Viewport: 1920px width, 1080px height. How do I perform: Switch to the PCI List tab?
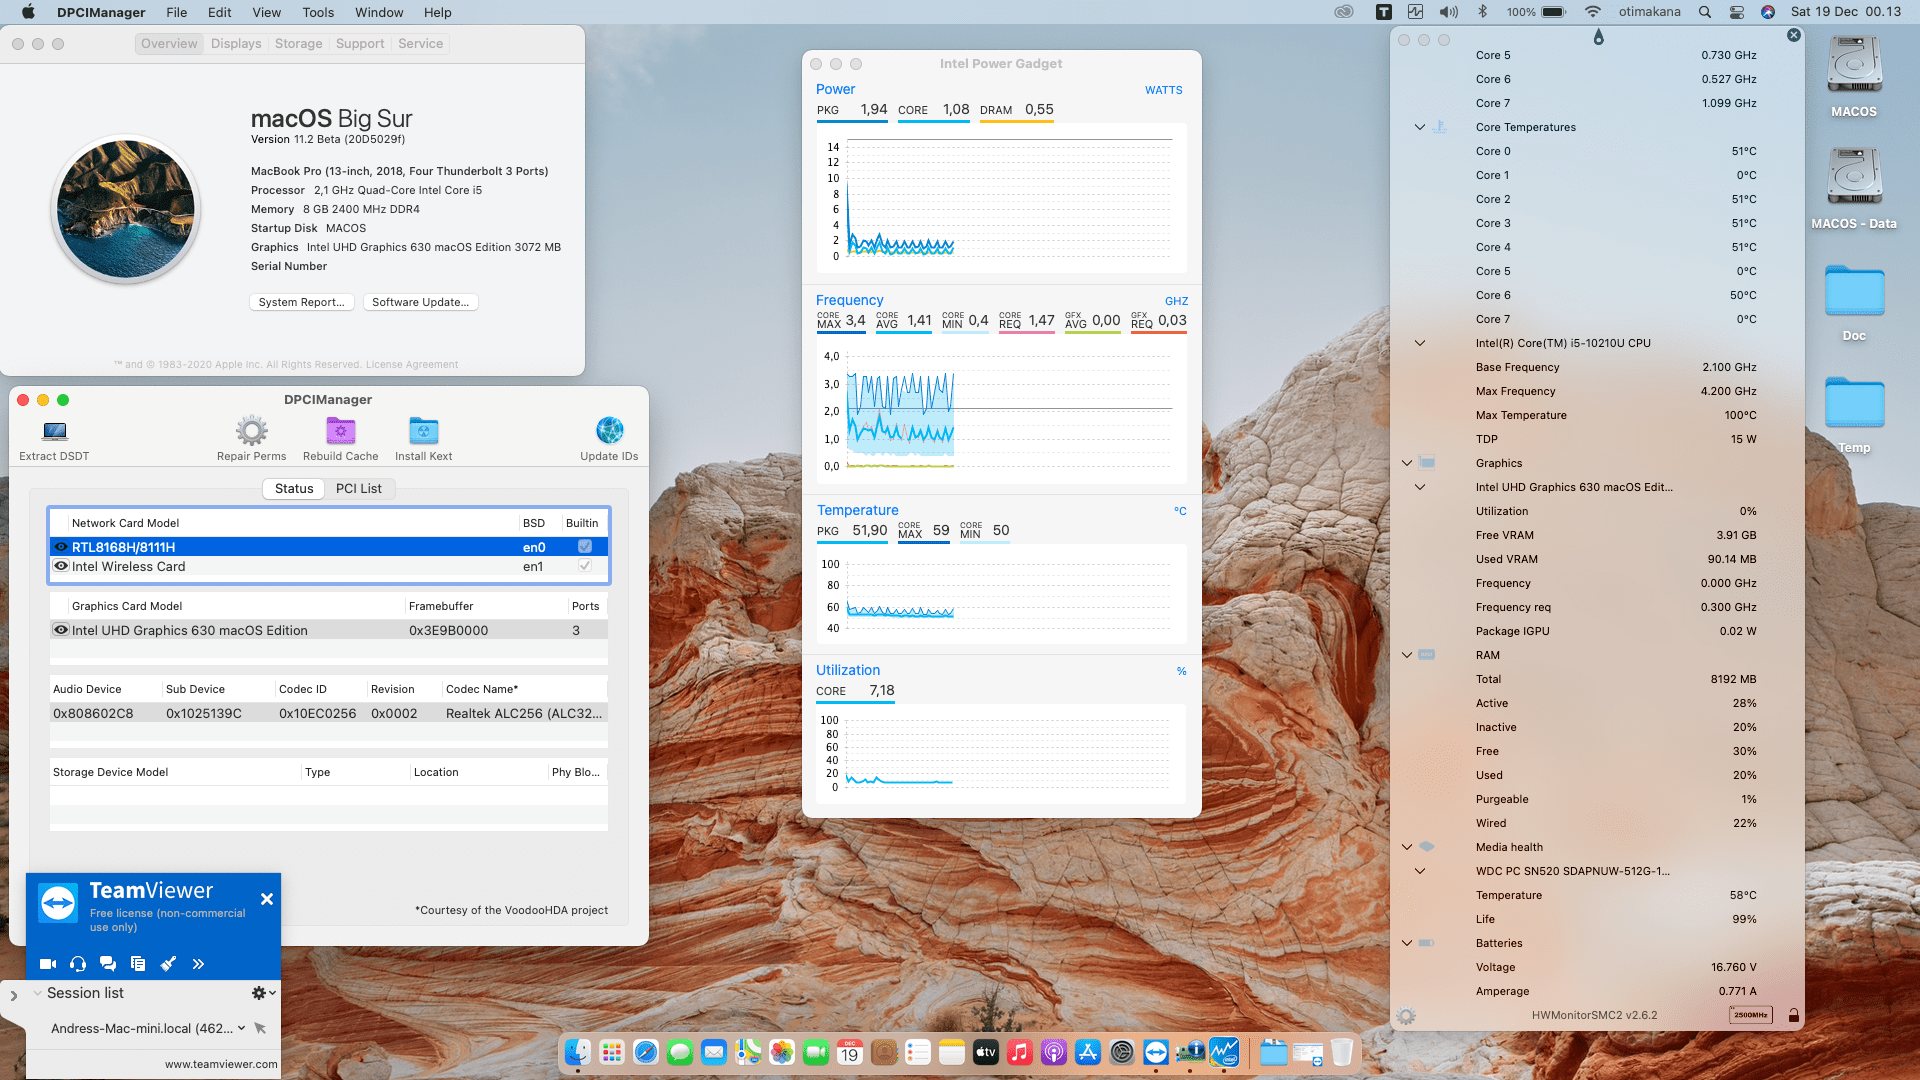pos(359,488)
